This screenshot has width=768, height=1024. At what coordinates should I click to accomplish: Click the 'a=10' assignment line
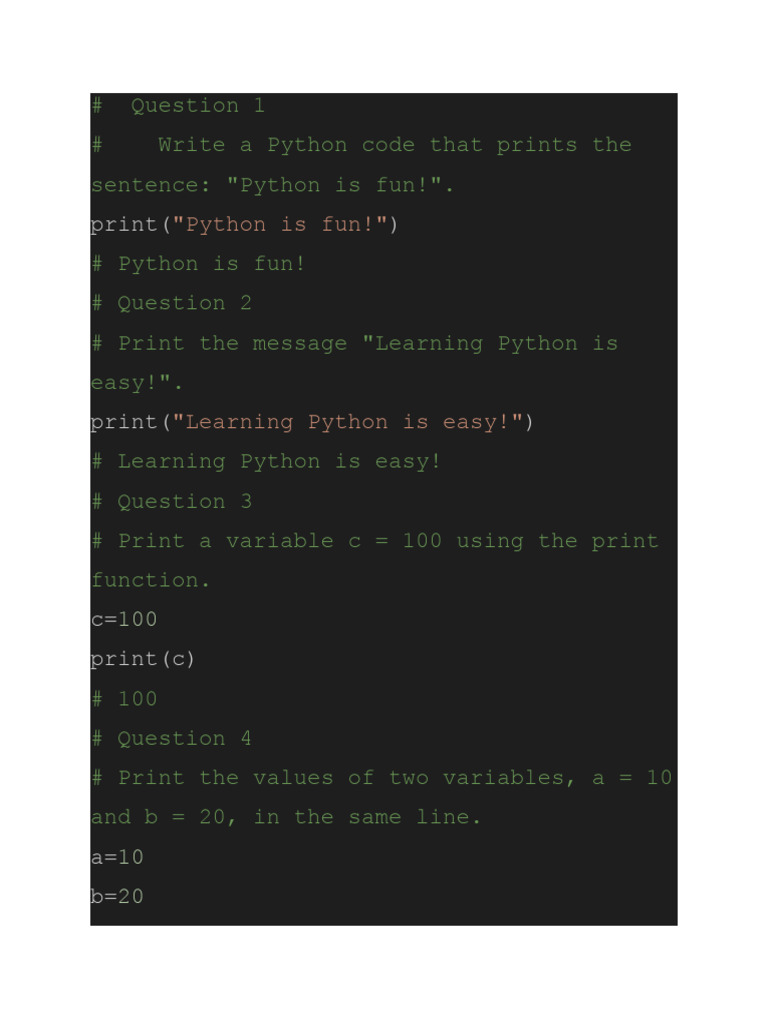pos(117,857)
